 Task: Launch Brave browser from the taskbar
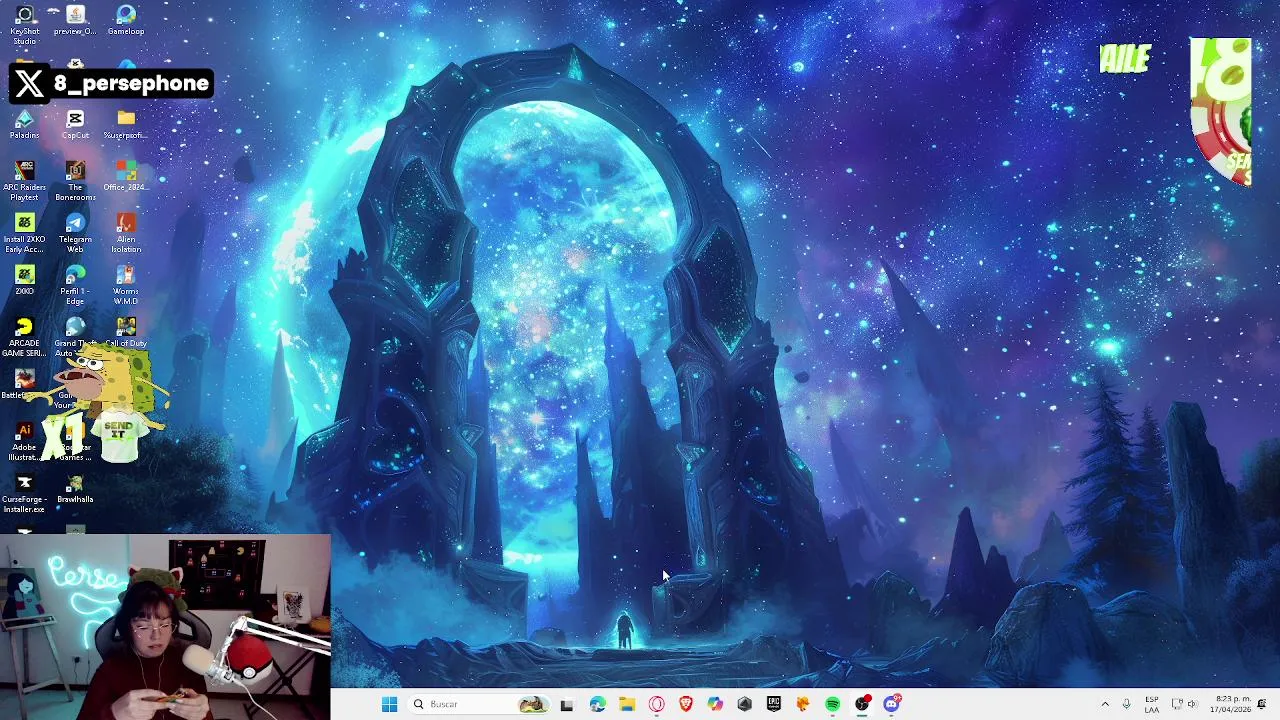coord(685,704)
